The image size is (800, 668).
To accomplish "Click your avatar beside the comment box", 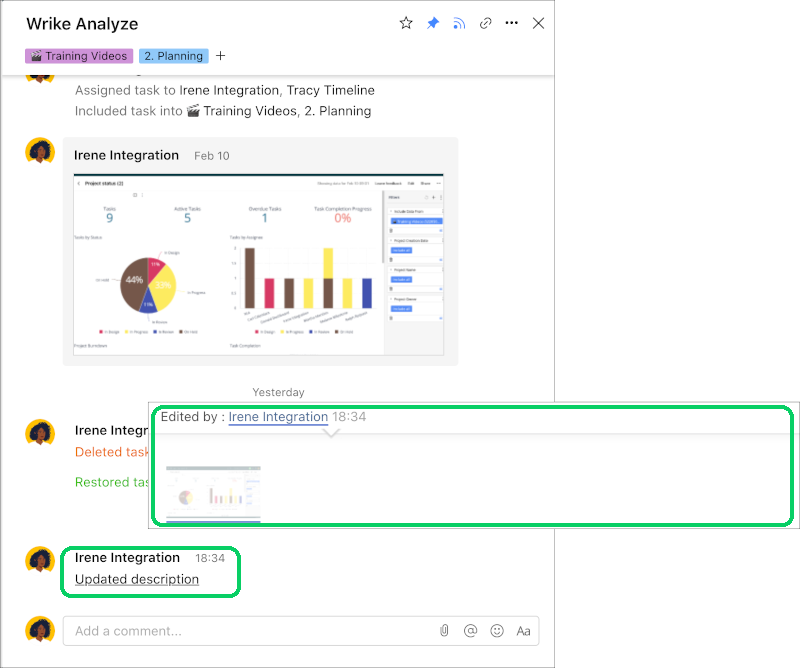I will click(x=40, y=630).
